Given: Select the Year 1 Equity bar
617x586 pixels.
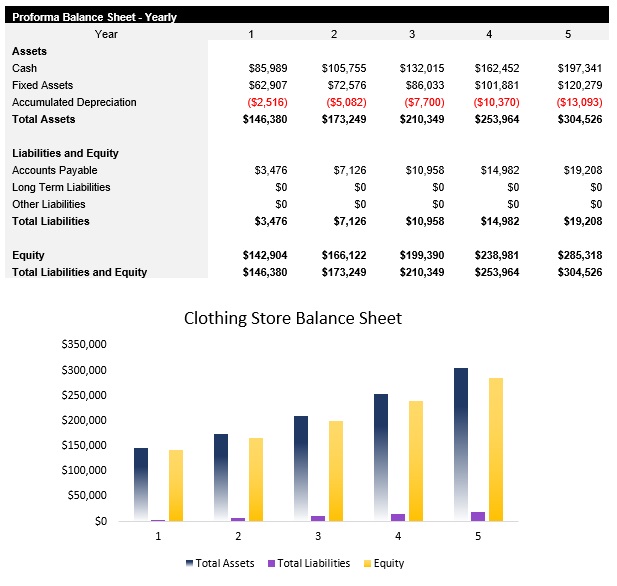Looking at the screenshot, I should tap(176, 486).
